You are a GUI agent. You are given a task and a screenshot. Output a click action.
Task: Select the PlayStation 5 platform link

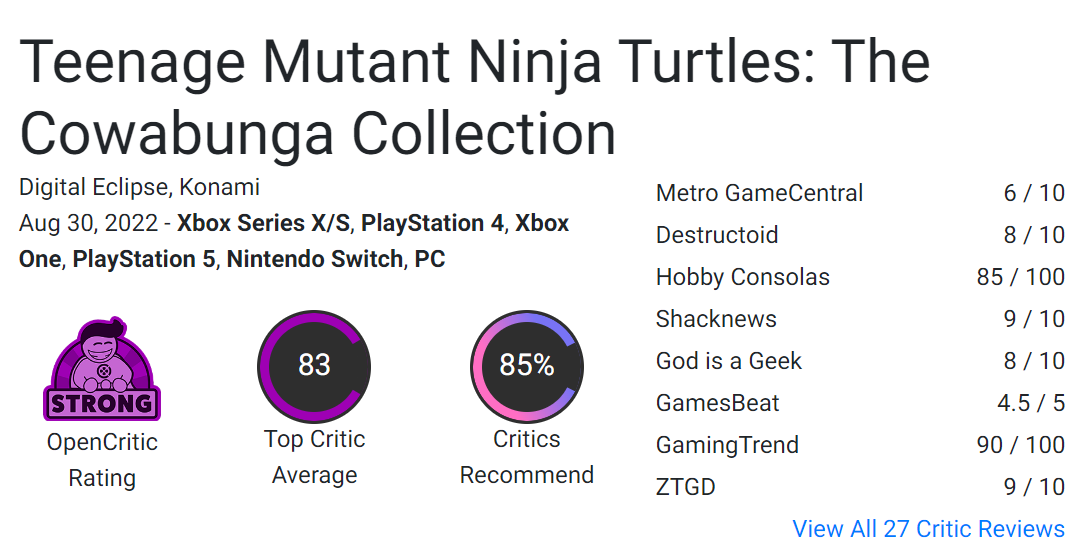pyautogui.click(x=144, y=259)
